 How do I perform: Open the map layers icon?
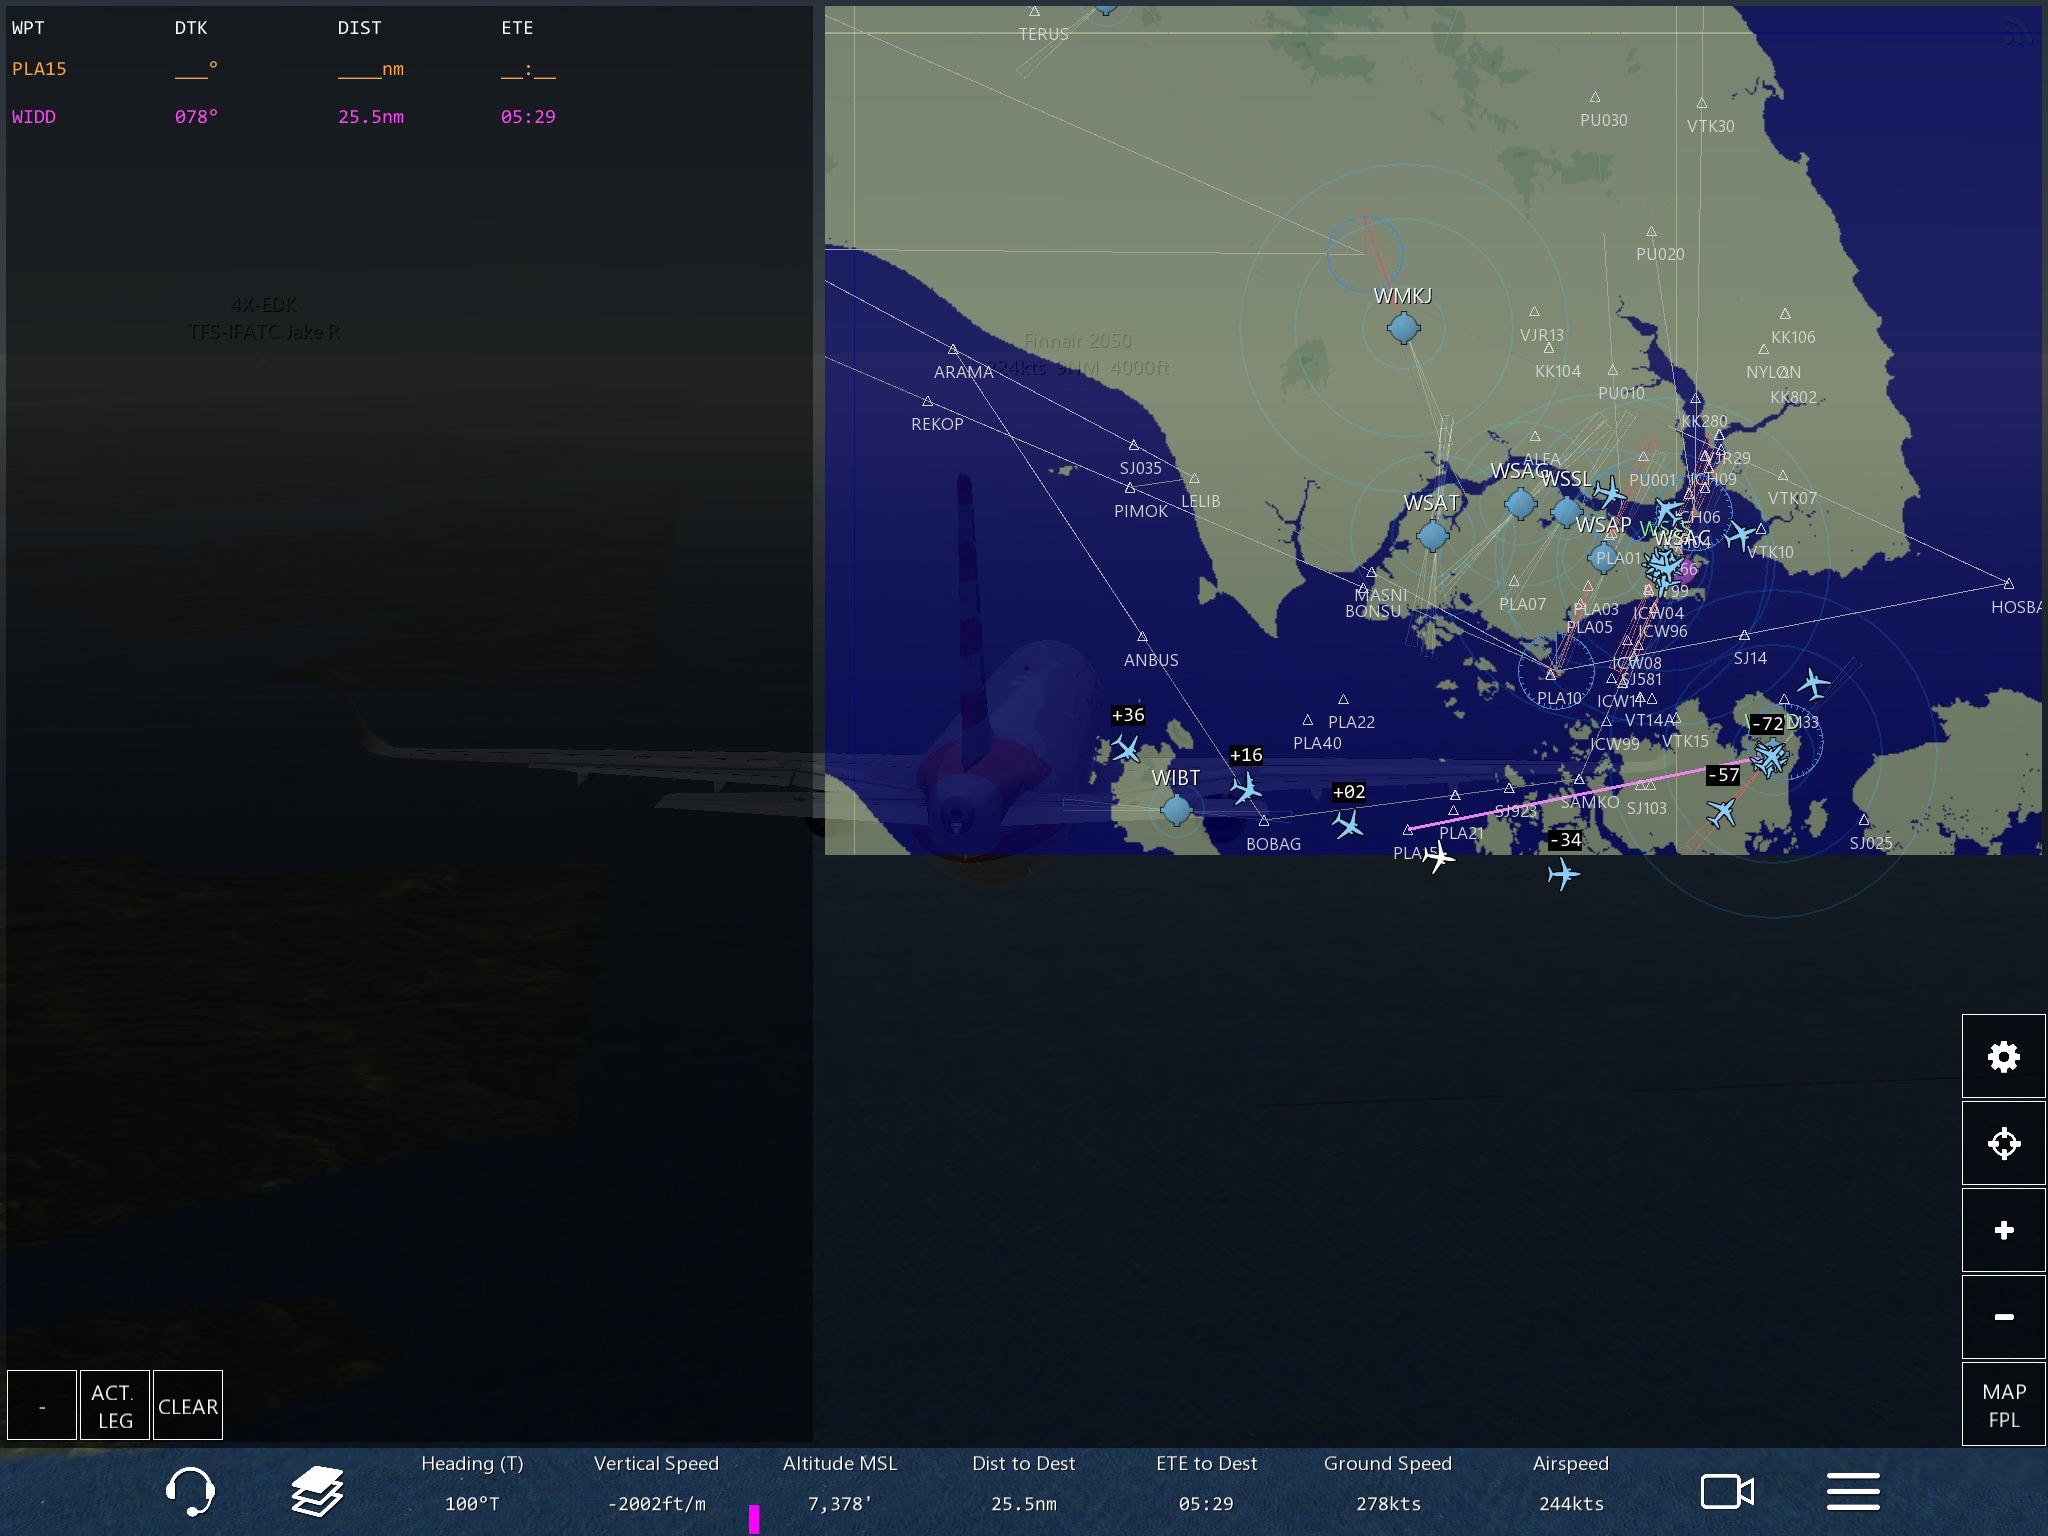click(x=317, y=1491)
